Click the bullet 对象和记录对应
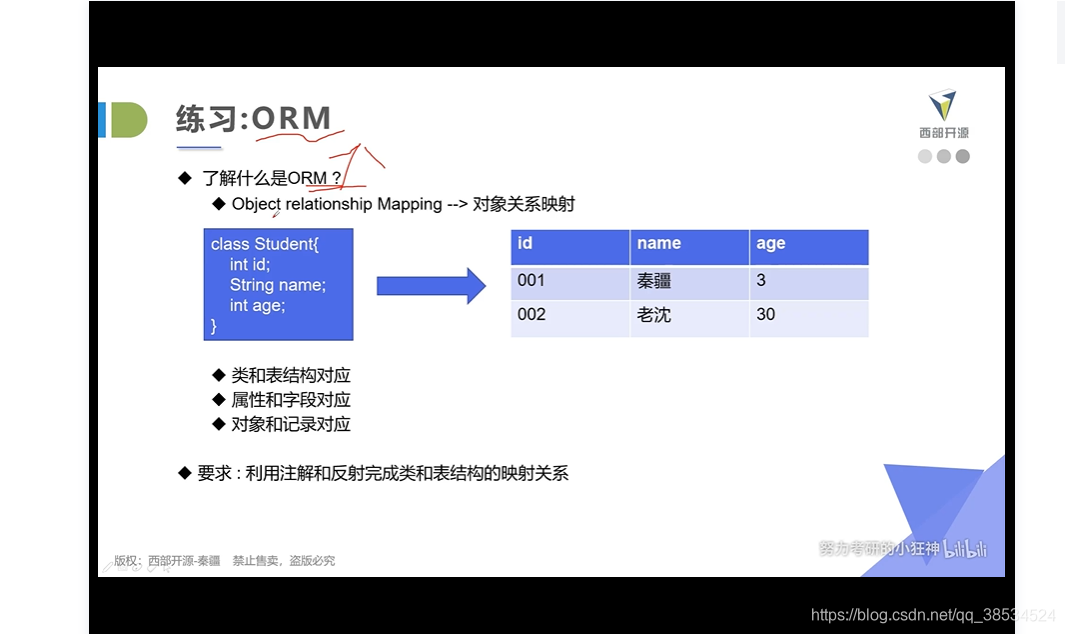Screen dimensions: 1065x634 [x=291, y=424]
